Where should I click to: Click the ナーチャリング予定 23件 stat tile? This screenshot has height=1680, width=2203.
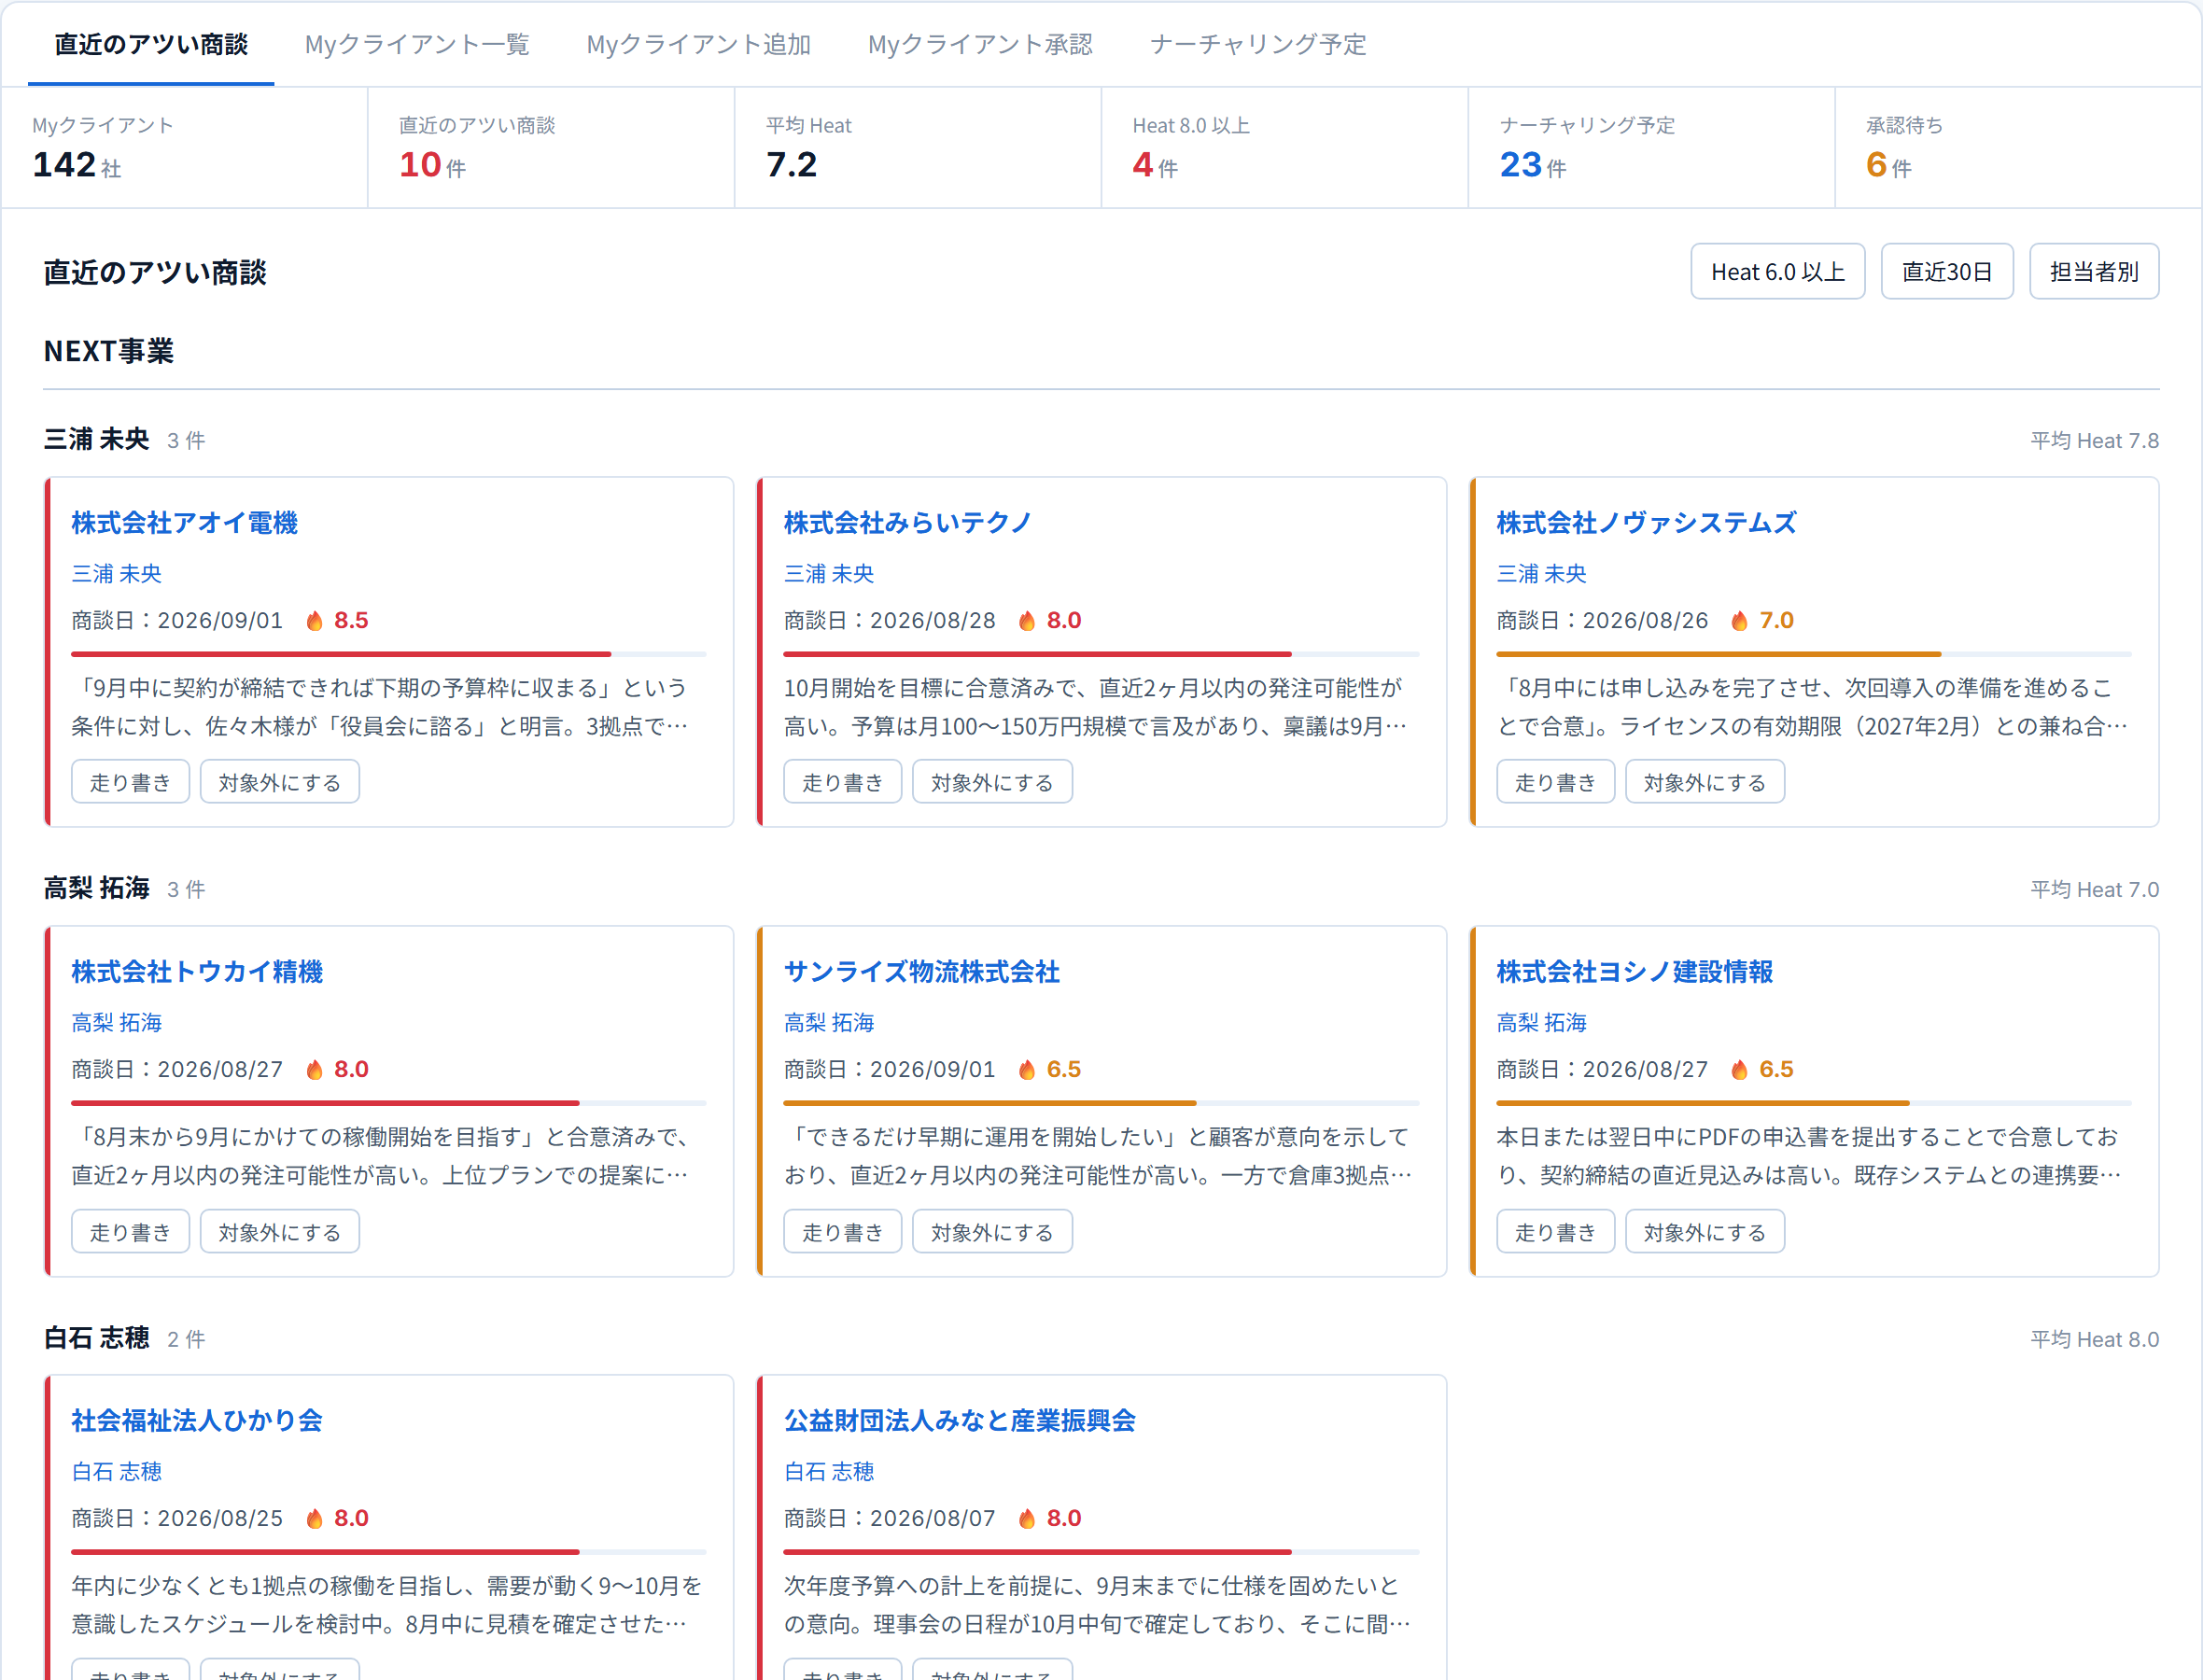click(x=1651, y=148)
